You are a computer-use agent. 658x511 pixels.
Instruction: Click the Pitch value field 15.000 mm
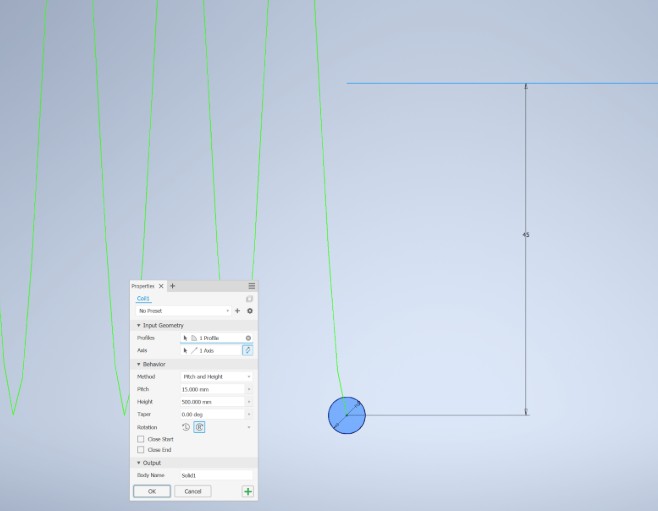(212, 389)
